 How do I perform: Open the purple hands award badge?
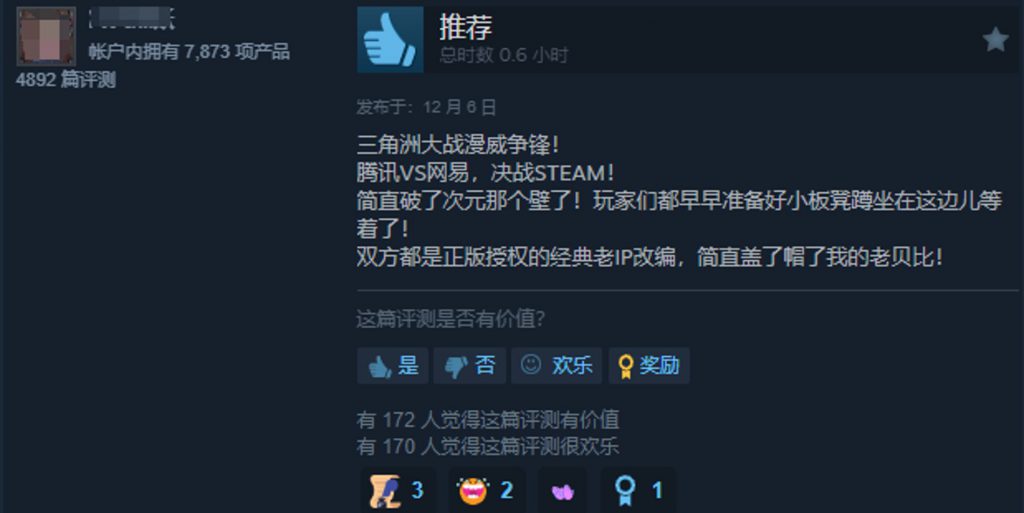click(x=562, y=490)
